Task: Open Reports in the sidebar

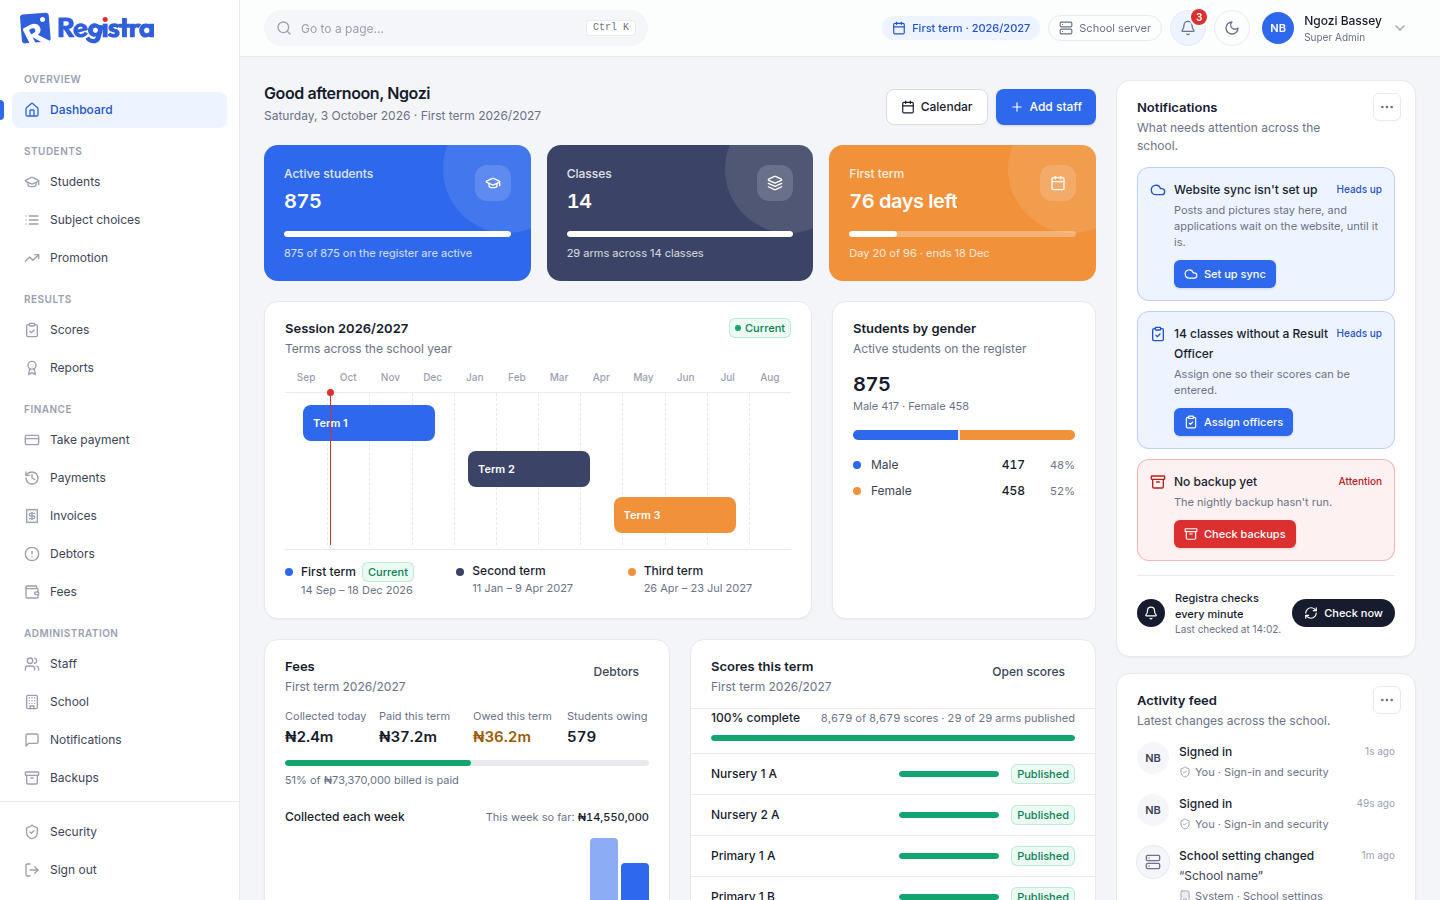Action: pyautogui.click(x=119, y=368)
